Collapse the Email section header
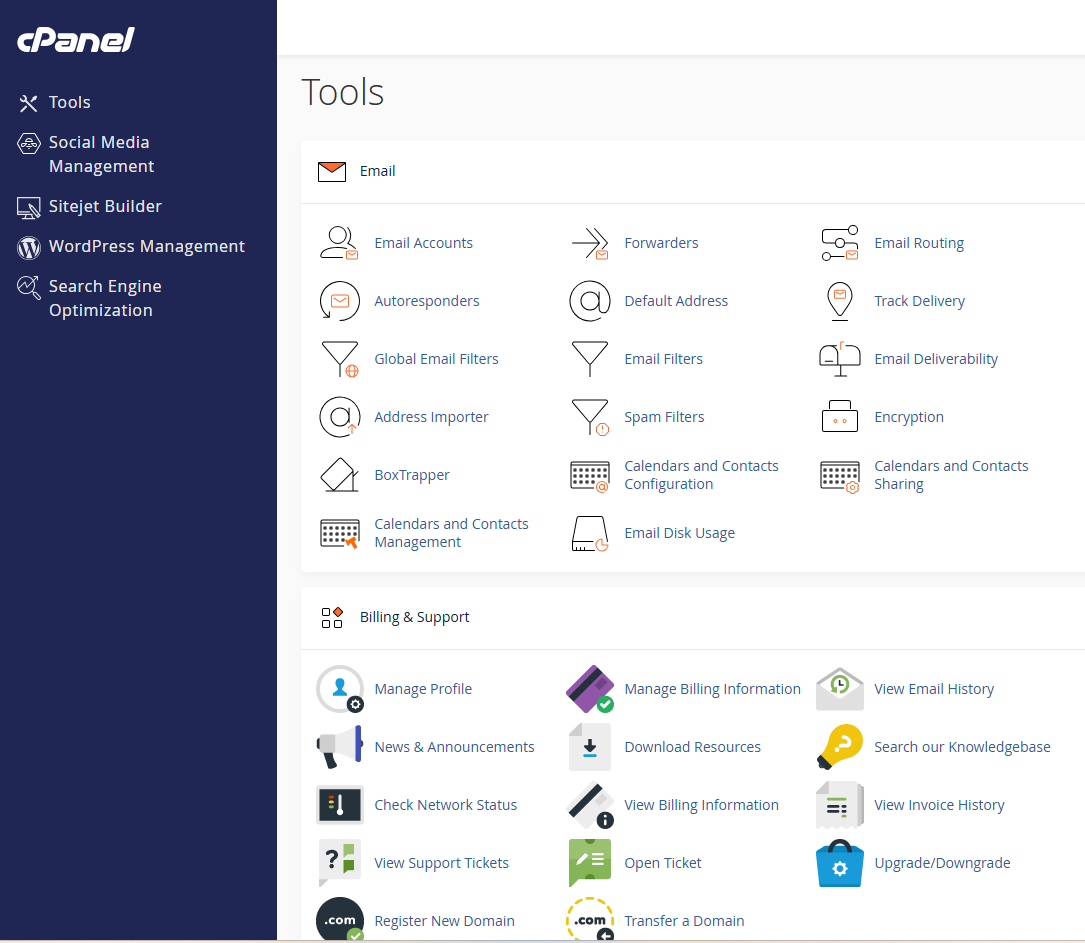The width and height of the screenshot is (1085, 943). tap(693, 172)
